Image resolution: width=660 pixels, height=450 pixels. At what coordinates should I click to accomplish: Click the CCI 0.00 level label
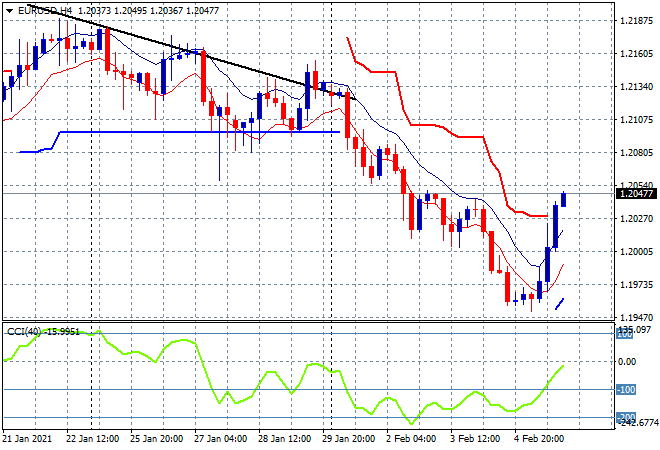pos(628,362)
